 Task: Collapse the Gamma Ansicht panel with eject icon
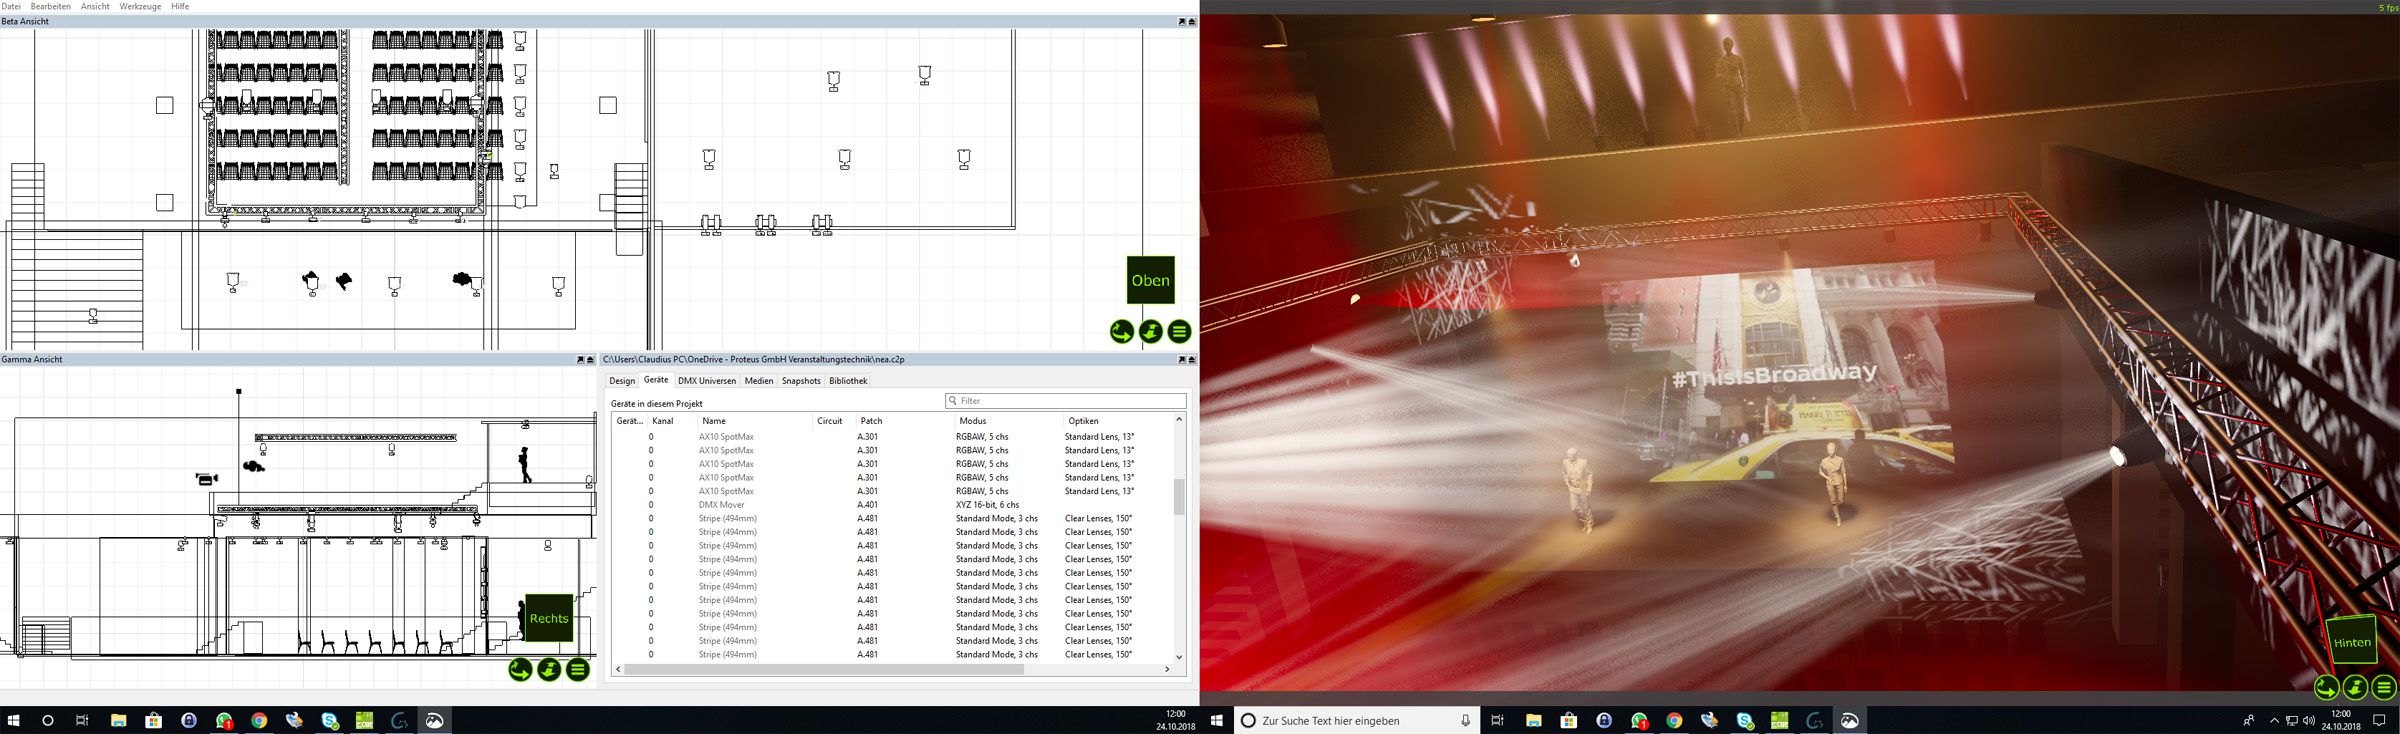point(590,359)
